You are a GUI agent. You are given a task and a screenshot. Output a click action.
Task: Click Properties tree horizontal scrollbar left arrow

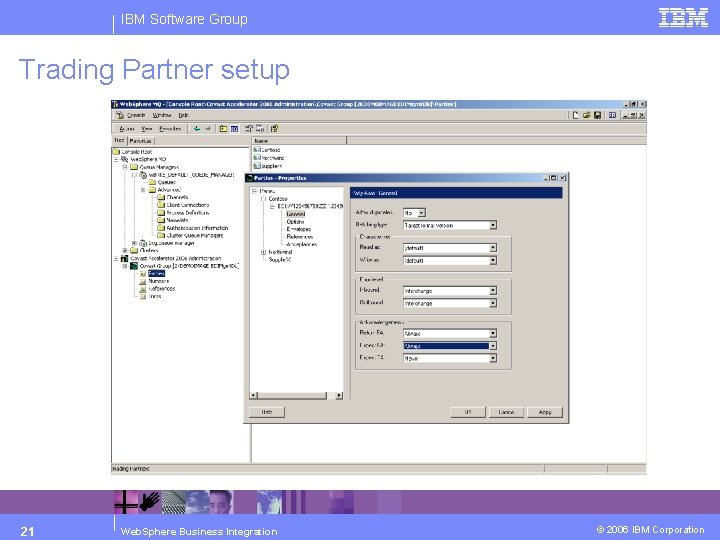254,395
